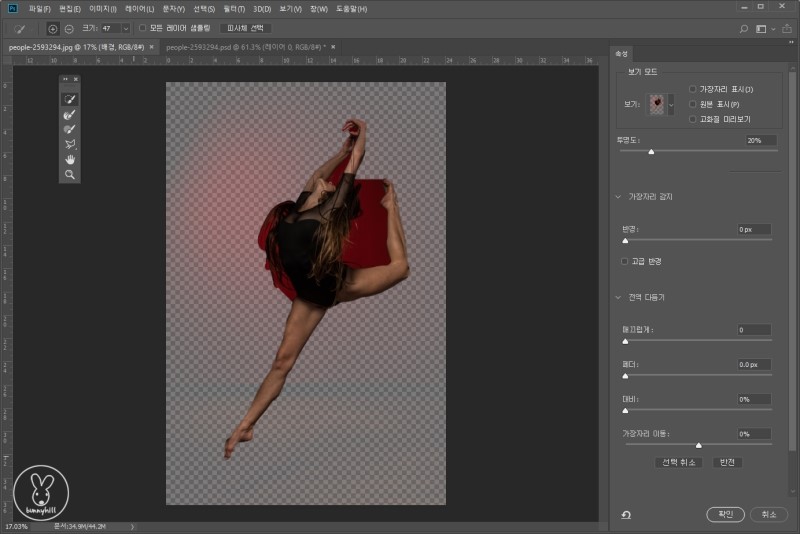The width and height of the screenshot is (800, 534).
Task: Click the subtract-from-selection minus icon
Action: point(69,28)
